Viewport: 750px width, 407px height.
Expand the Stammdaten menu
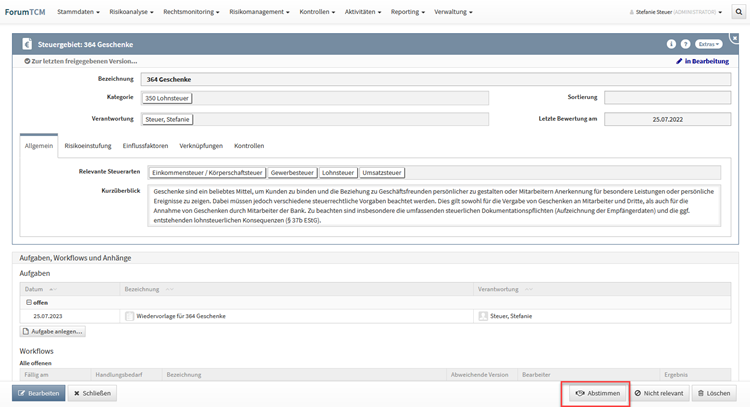83,13
